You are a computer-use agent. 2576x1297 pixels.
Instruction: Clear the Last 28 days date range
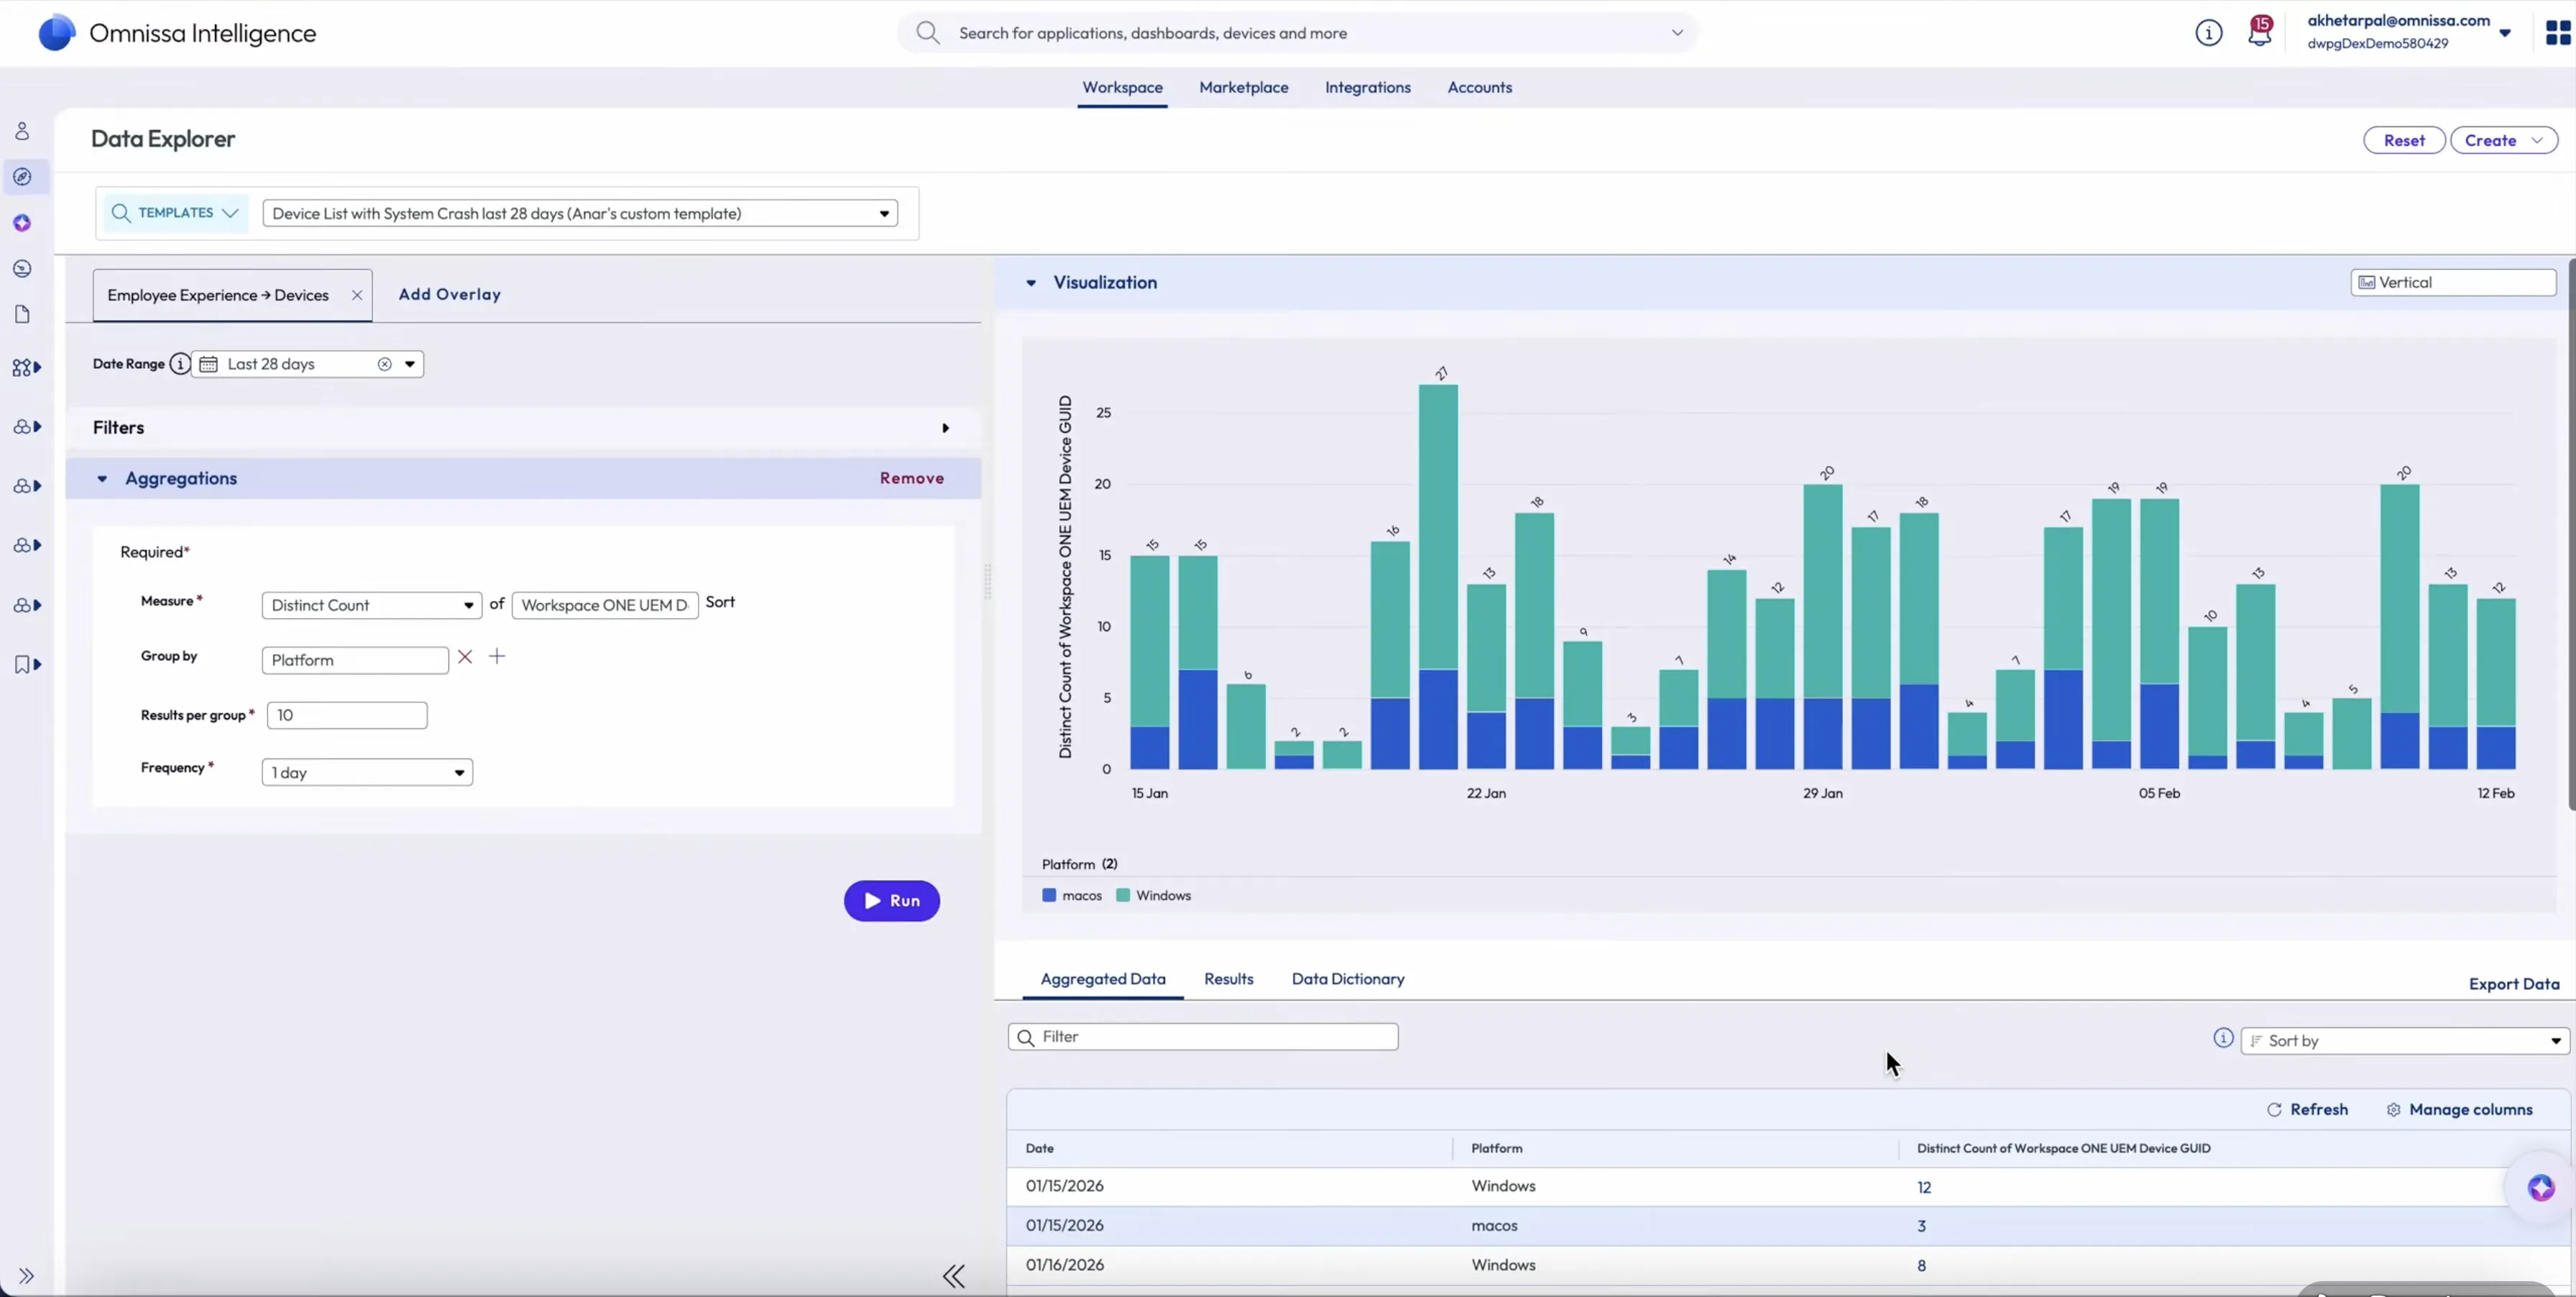pos(384,364)
